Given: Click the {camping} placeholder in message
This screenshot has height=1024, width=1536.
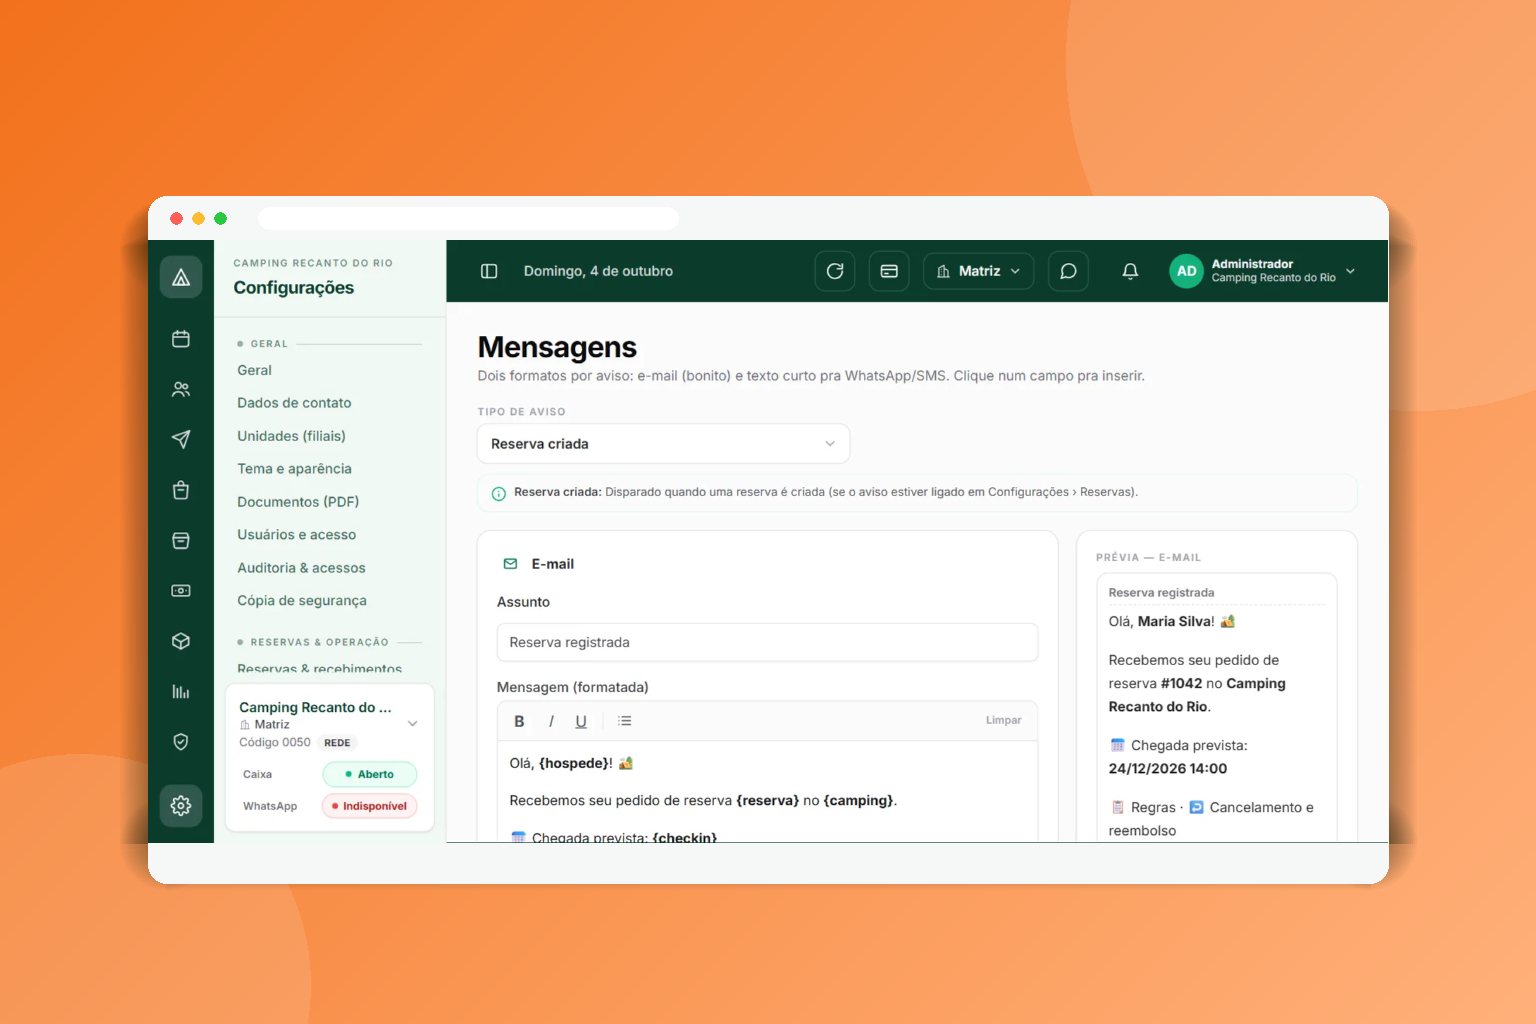Looking at the screenshot, I should point(858,800).
